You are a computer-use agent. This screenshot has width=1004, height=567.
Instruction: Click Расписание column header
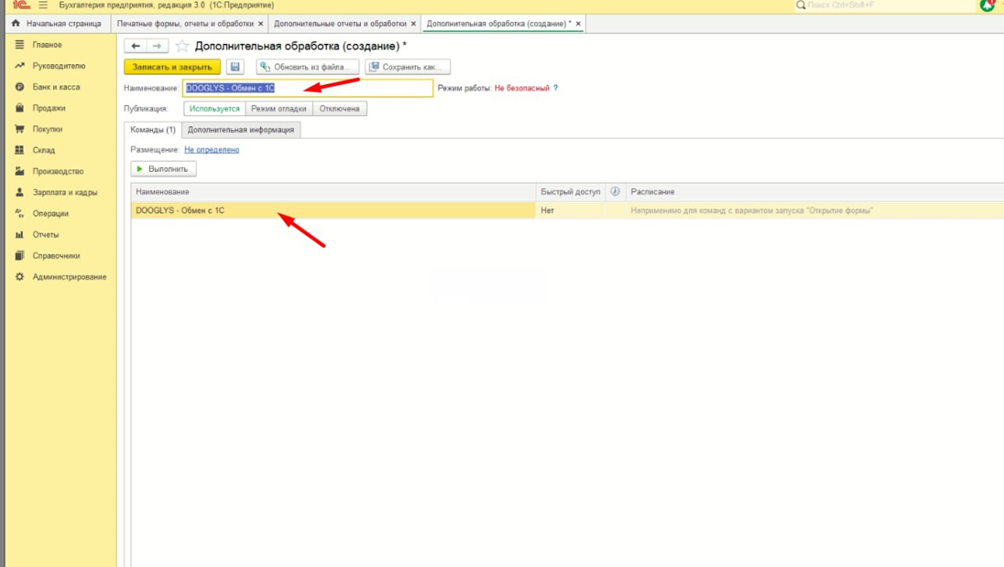(x=814, y=191)
